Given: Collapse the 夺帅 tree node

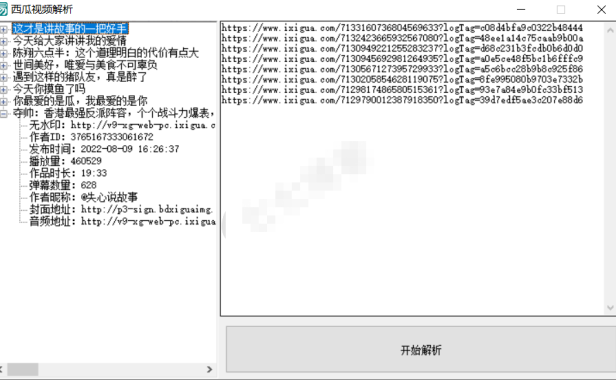Looking at the screenshot, I should [x=4, y=114].
